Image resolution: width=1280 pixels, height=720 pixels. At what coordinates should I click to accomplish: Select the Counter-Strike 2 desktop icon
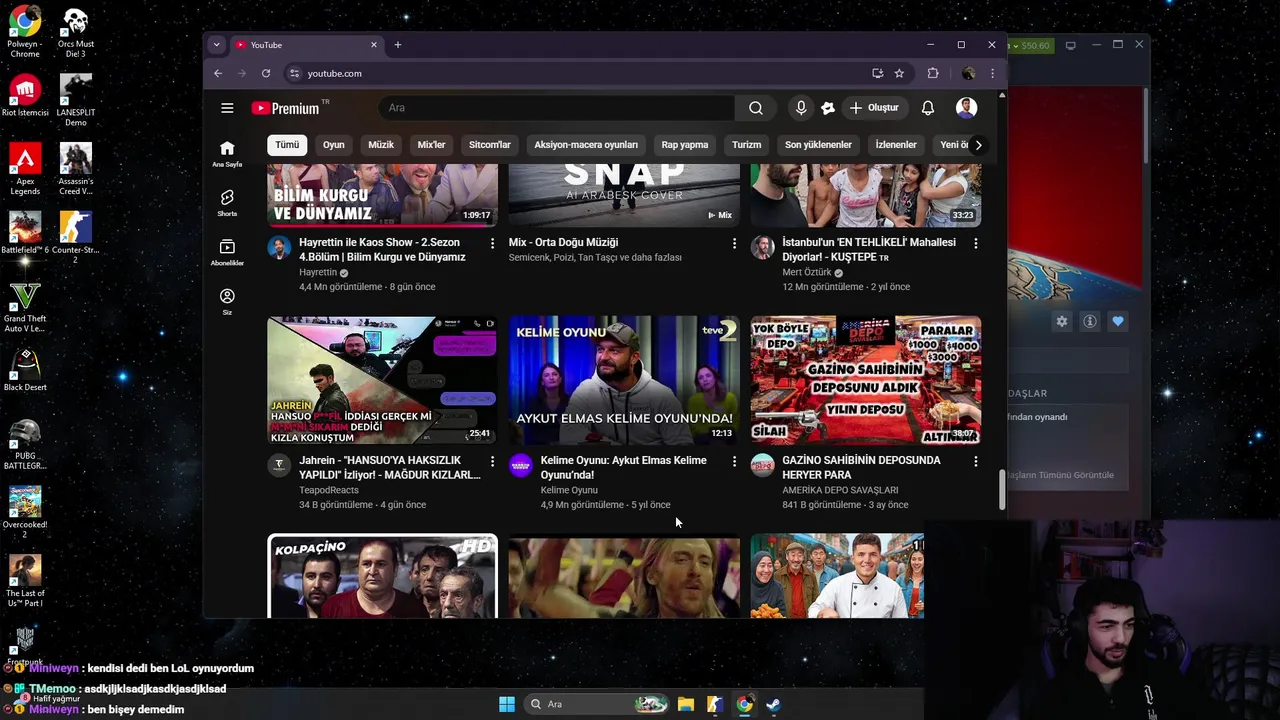75,237
